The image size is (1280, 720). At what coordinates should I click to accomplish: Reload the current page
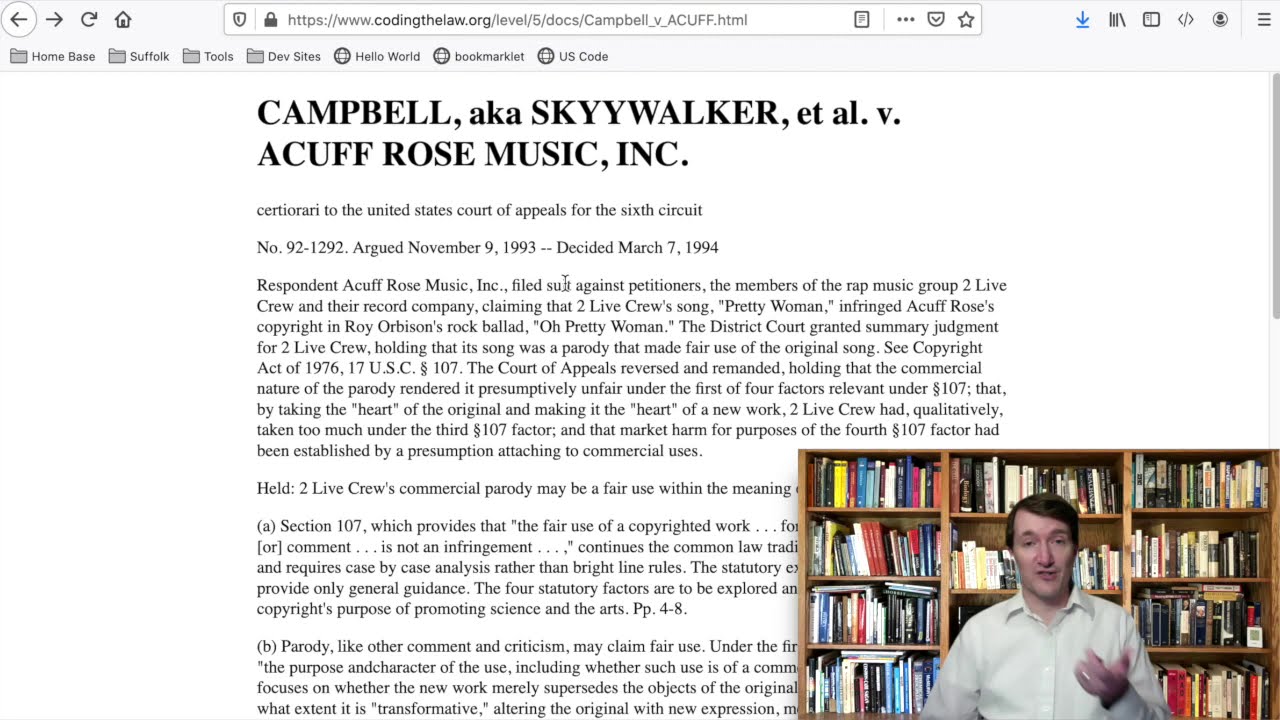click(89, 19)
